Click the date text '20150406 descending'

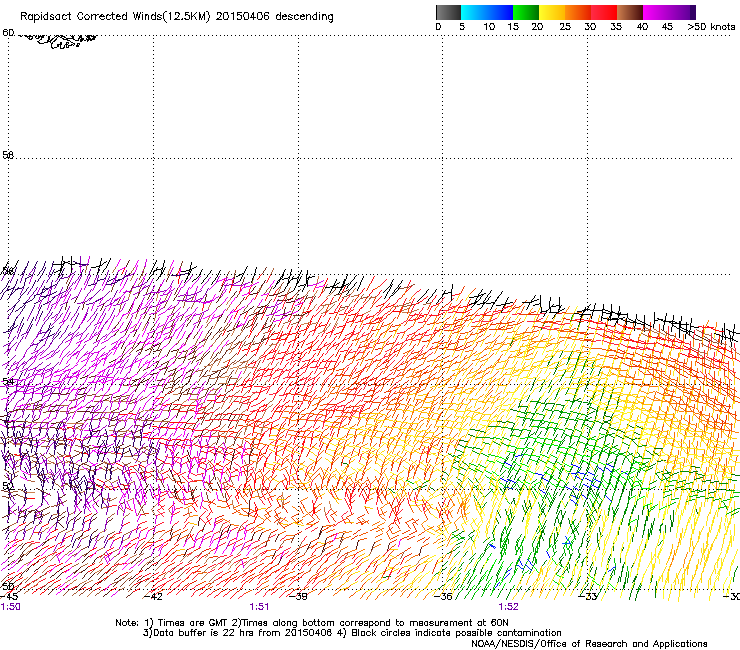274,17
